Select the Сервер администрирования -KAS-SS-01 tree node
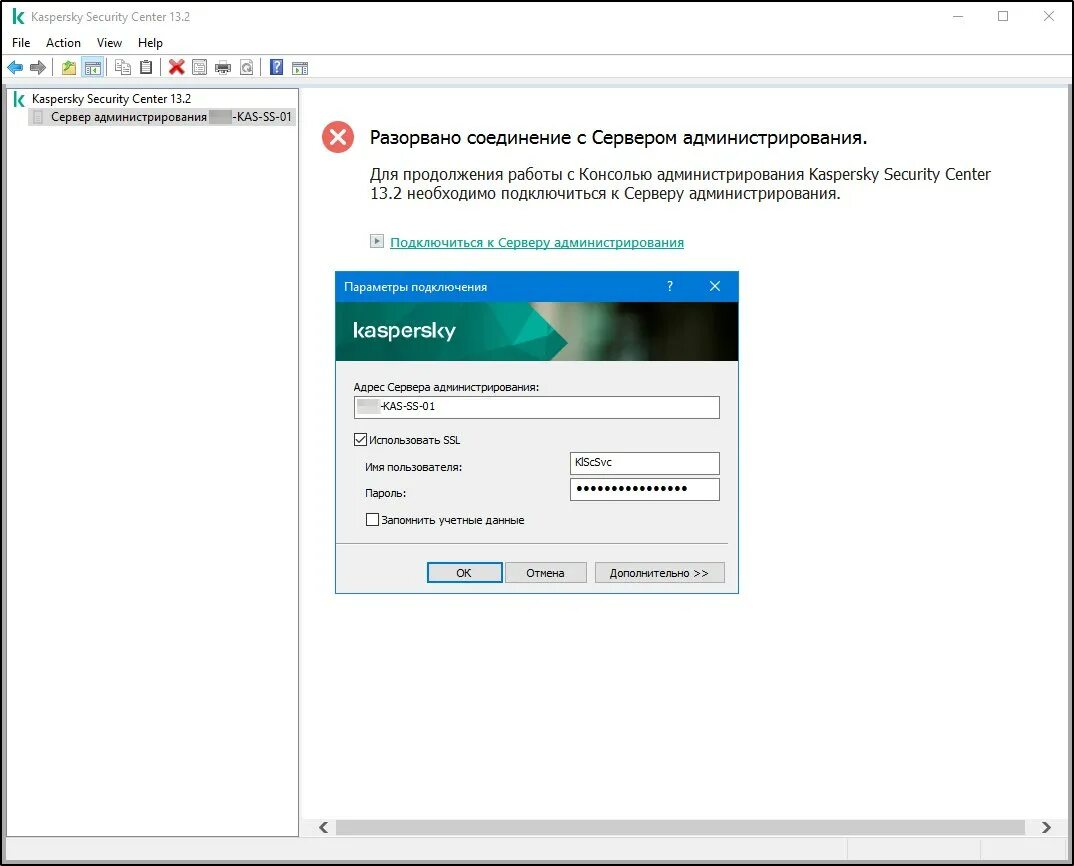1074x866 pixels. tap(163, 117)
